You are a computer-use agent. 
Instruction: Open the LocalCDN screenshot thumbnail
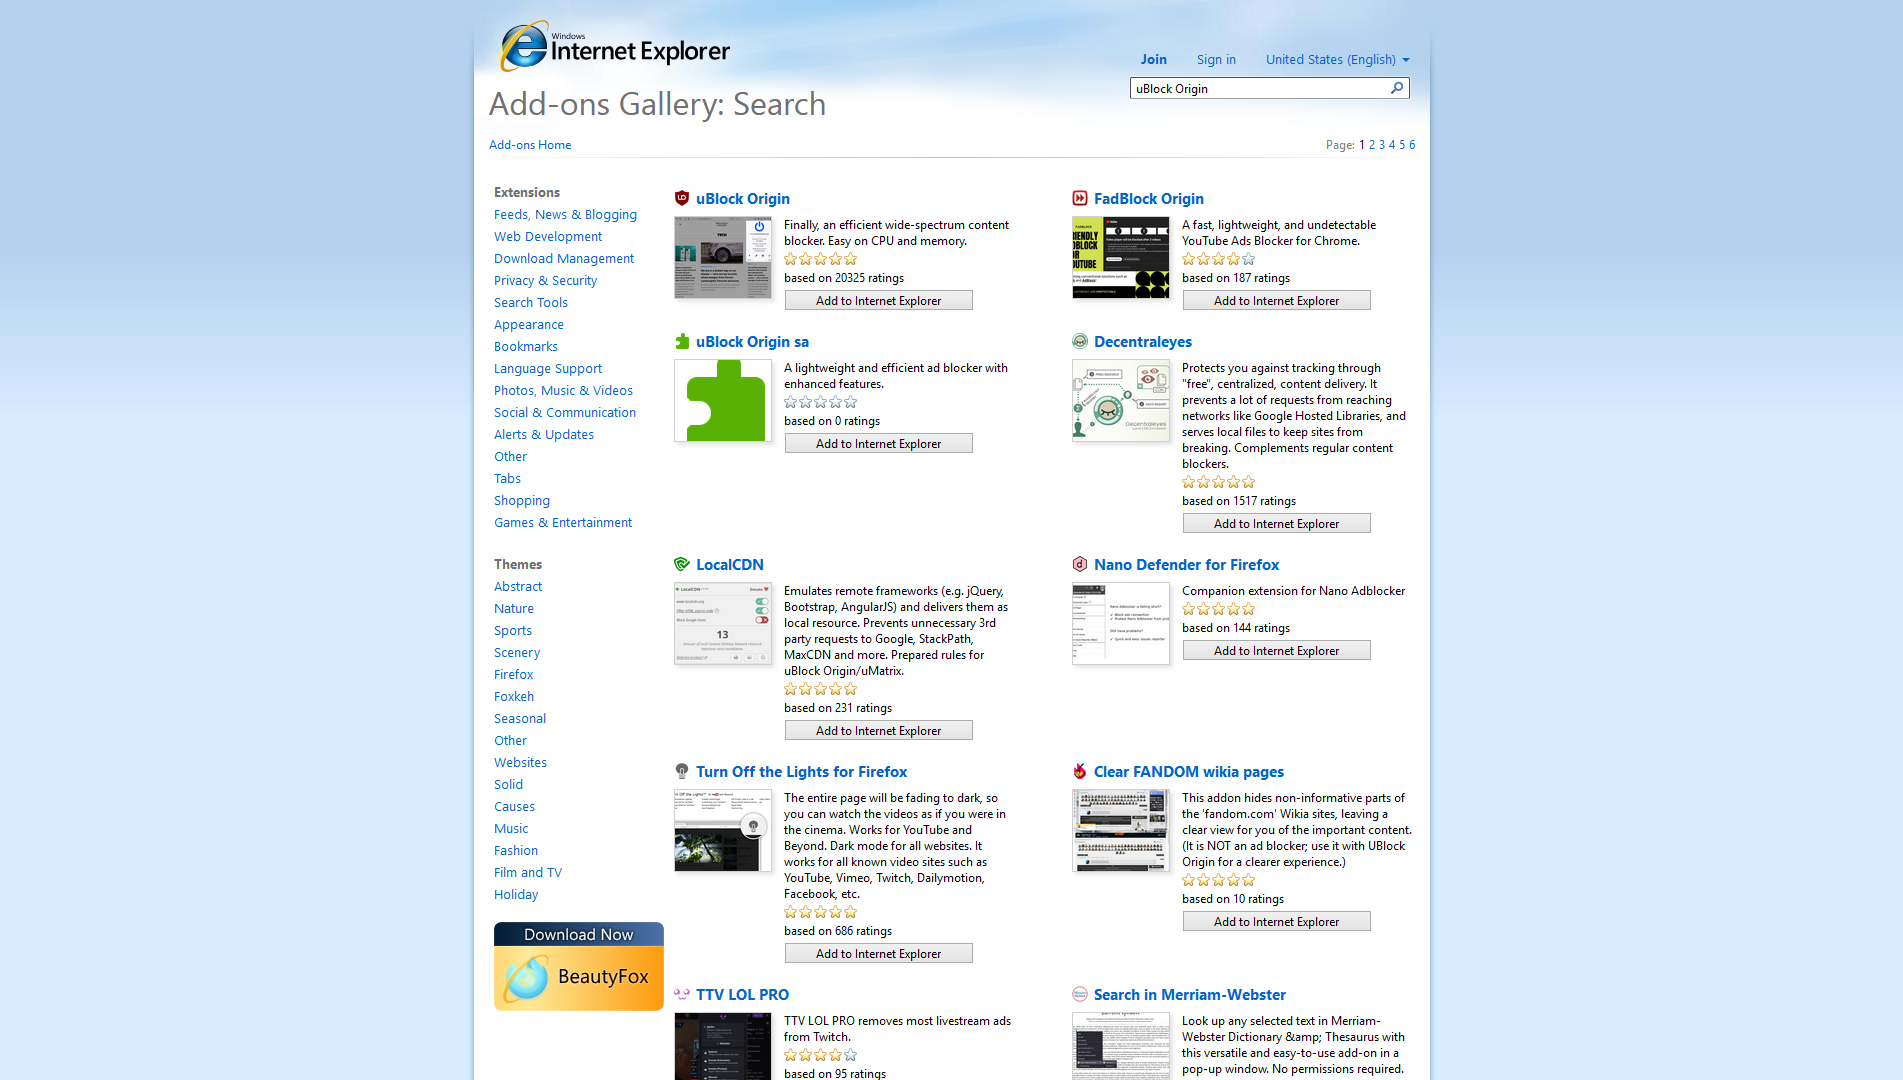(723, 624)
